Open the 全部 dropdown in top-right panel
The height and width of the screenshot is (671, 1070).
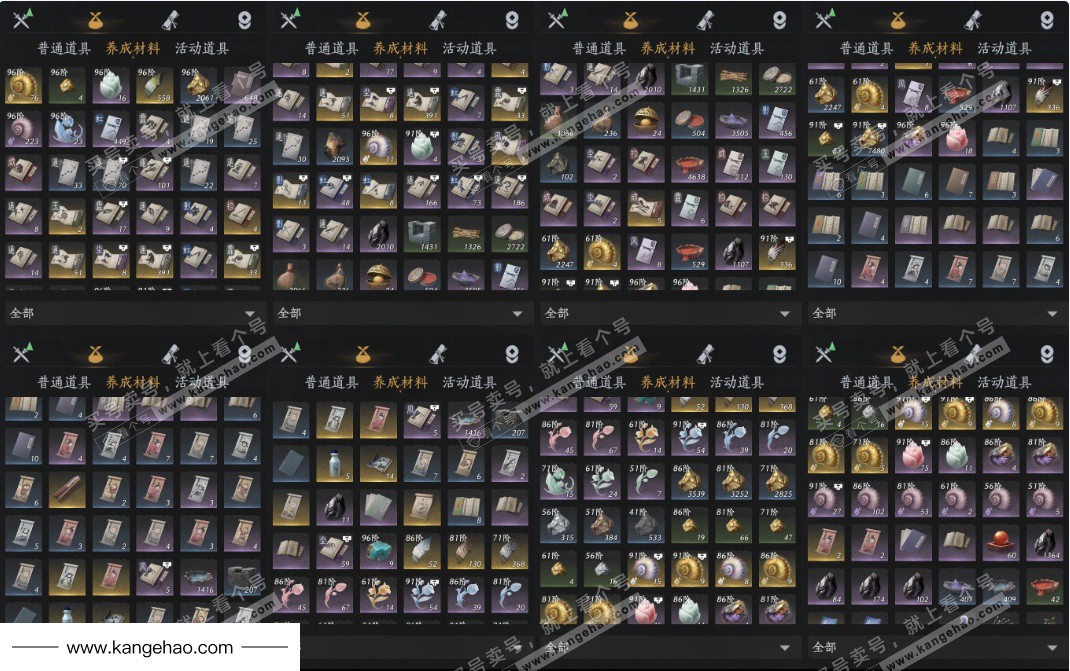coord(935,313)
